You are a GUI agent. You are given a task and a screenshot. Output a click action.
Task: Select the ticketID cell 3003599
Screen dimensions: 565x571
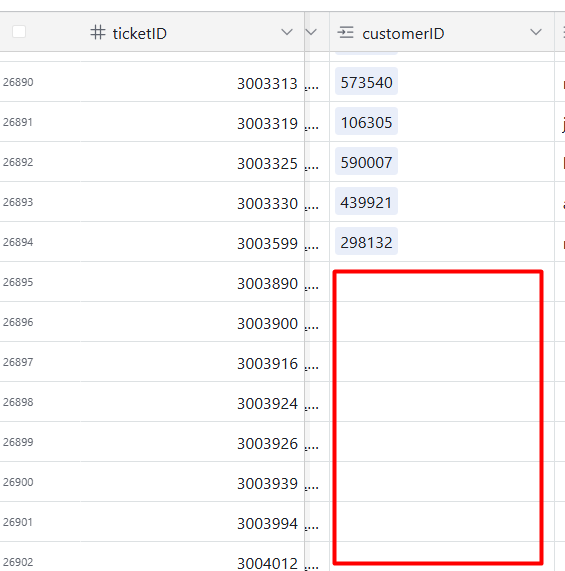pyautogui.click(x=192, y=242)
